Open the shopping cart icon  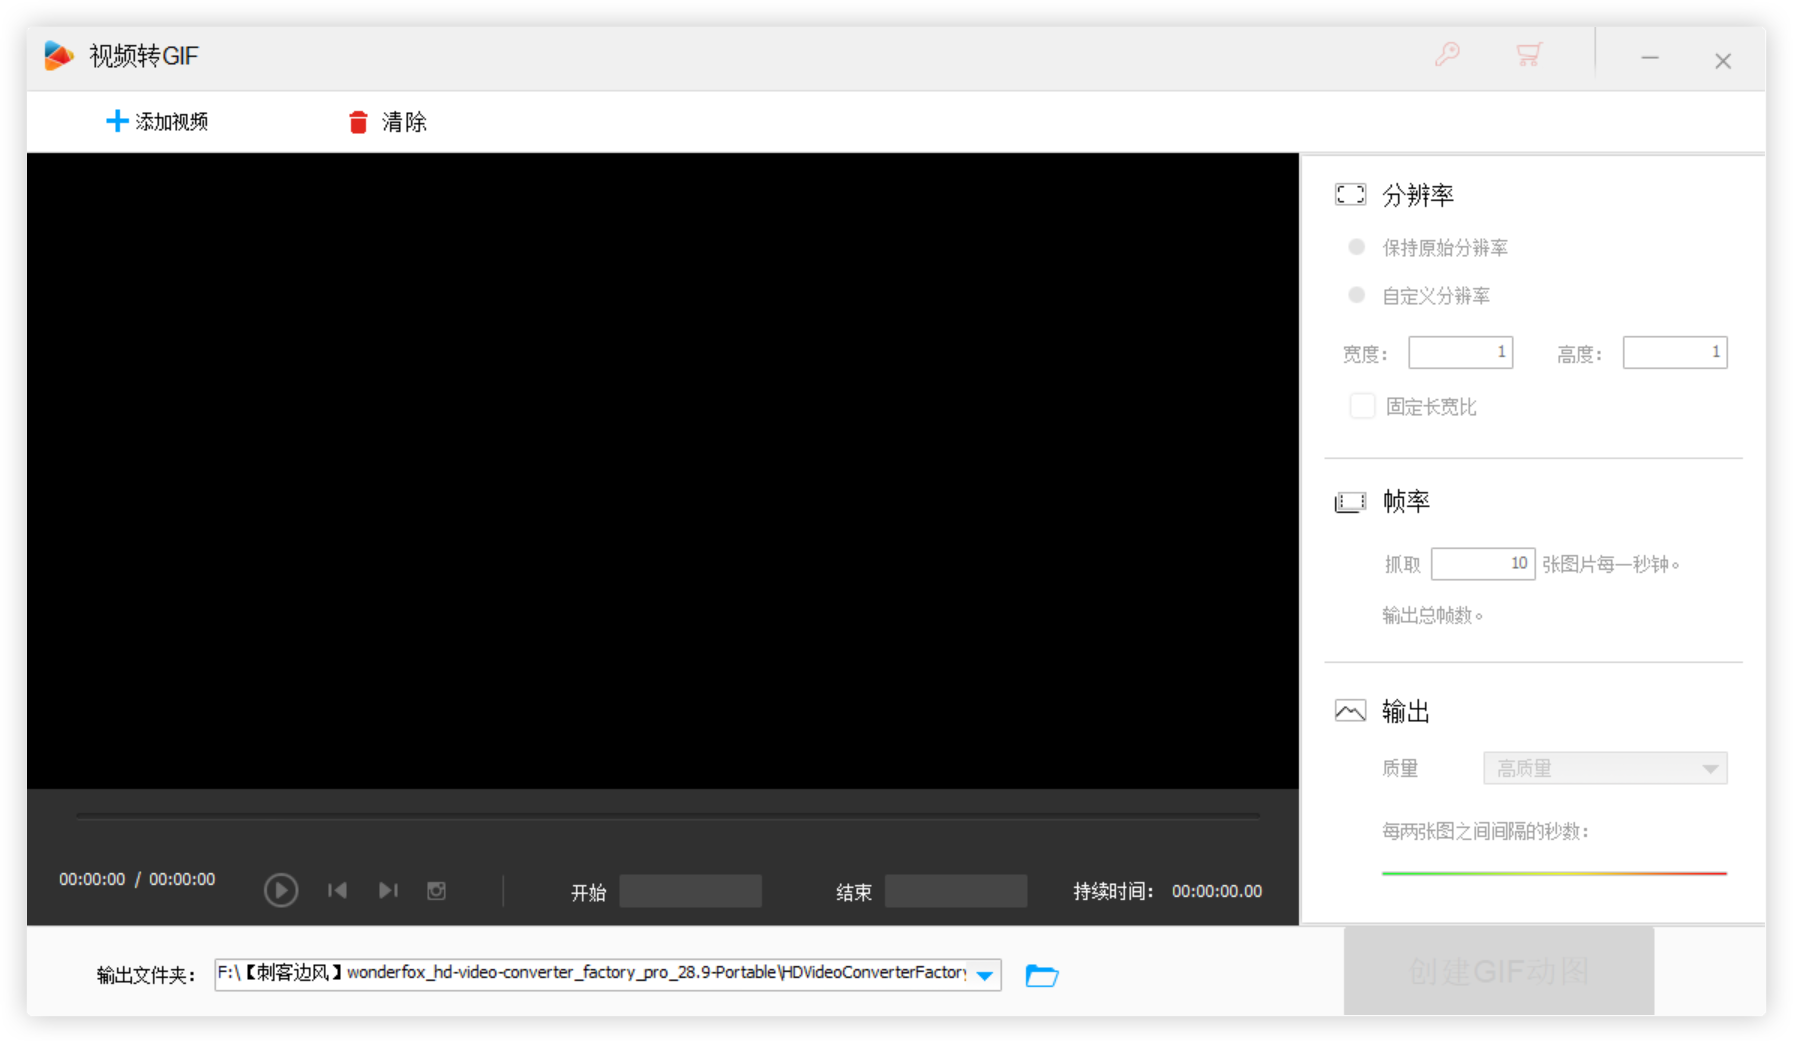click(x=1528, y=54)
